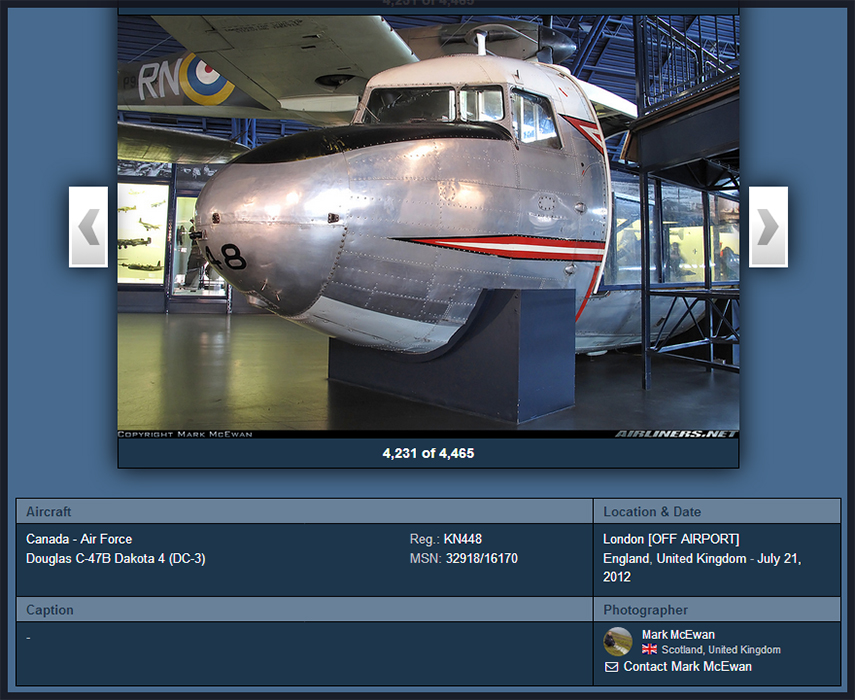The height and width of the screenshot is (700, 855).
Task: Open the registration link KN448
Action: (x=464, y=538)
